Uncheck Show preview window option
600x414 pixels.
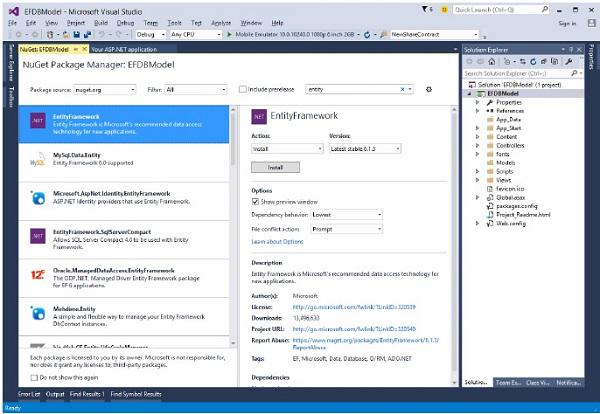tap(255, 202)
